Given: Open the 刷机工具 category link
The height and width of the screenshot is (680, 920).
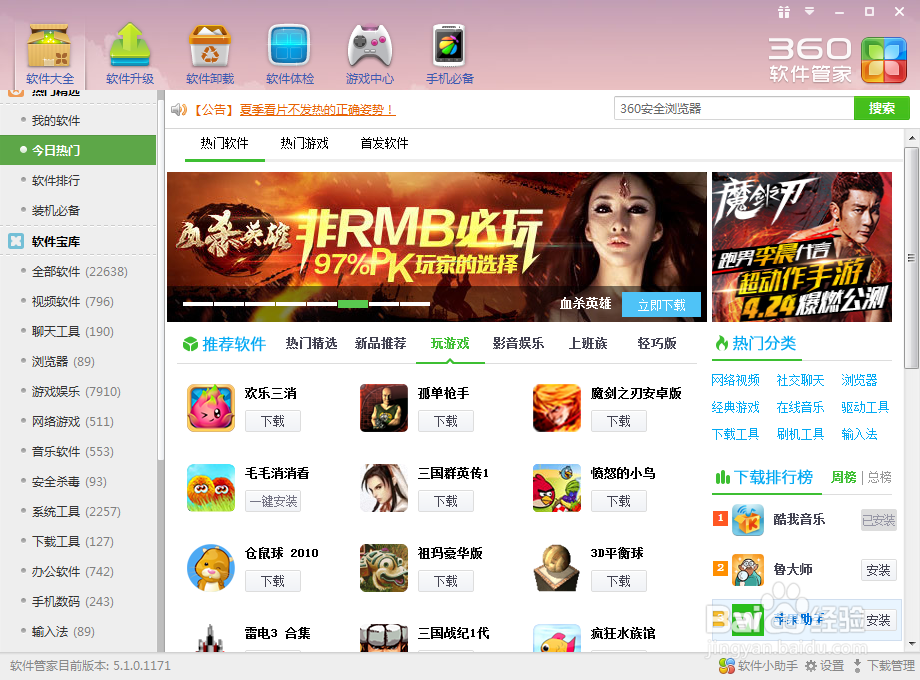Looking at the screenshot, I should tap(800, 434).
